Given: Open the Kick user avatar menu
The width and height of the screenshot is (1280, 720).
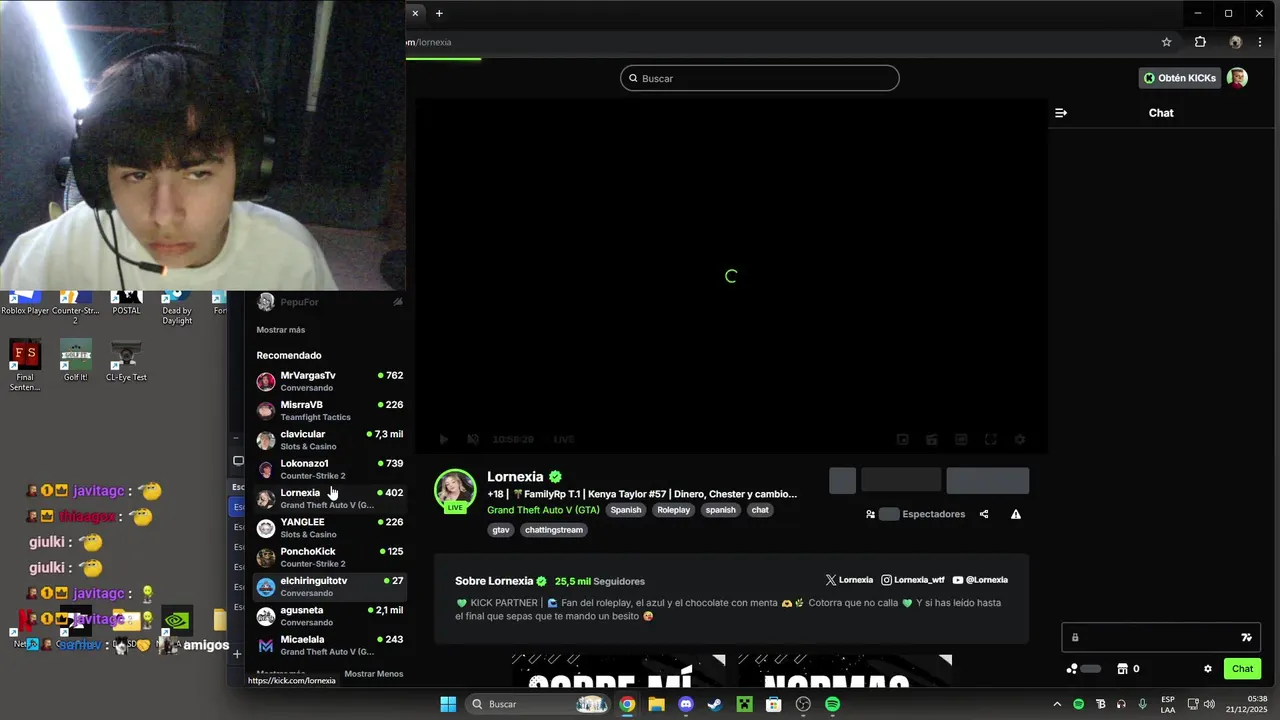Looking at the screenshot, I should (x=1238, y=78).
